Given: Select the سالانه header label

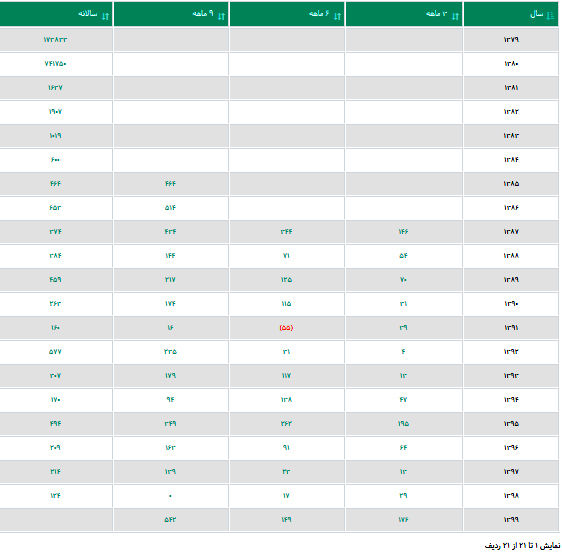Looking at the screenshot, I should pyautogui.click(x=87, y=14).
